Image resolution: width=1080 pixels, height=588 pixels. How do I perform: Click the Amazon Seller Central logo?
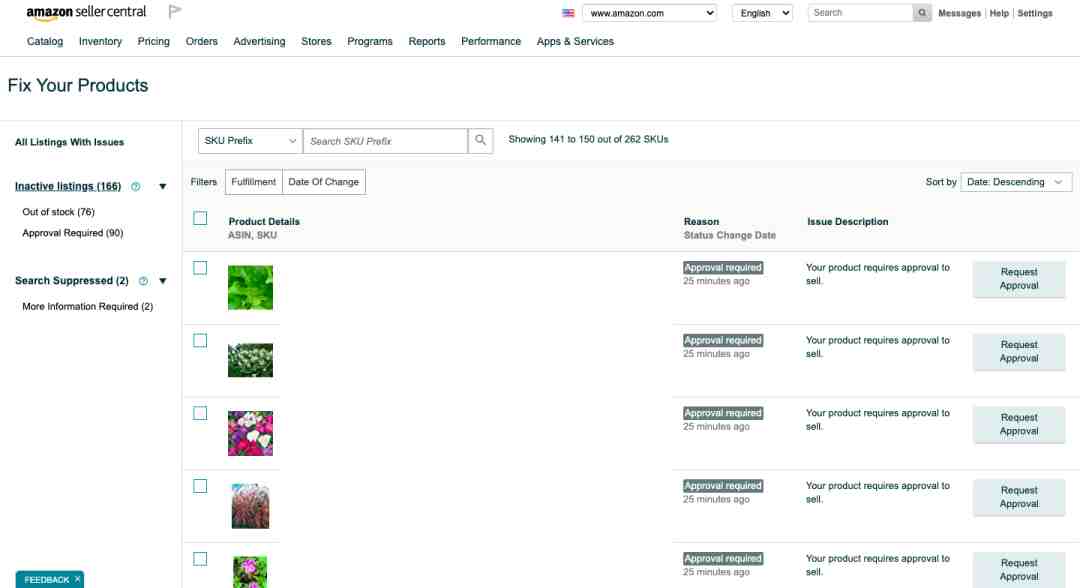pos(86,12)
